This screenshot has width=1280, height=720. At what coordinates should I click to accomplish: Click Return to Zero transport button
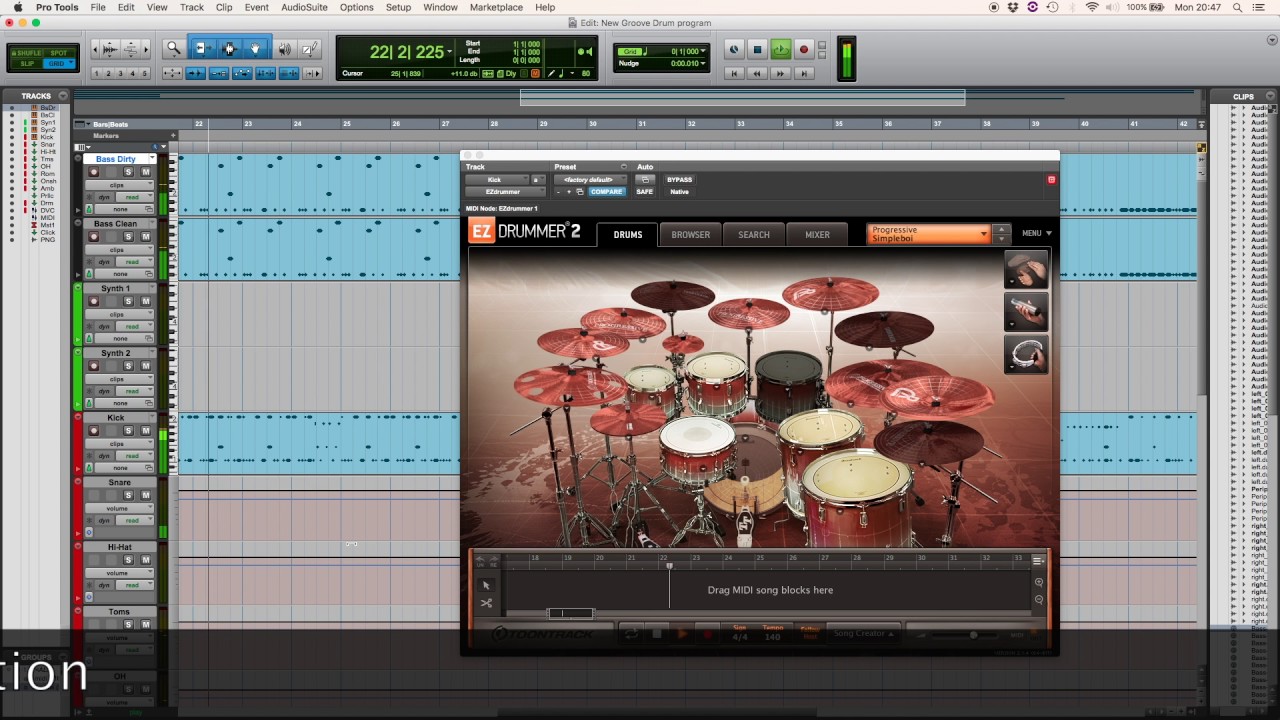[735, 73]
